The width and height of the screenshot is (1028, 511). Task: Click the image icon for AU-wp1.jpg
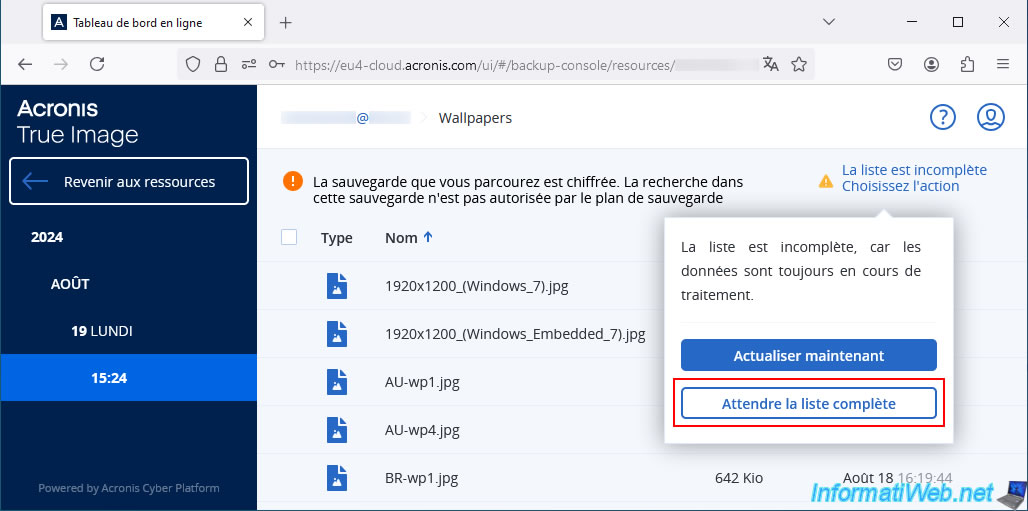click(x=337, y=382)
